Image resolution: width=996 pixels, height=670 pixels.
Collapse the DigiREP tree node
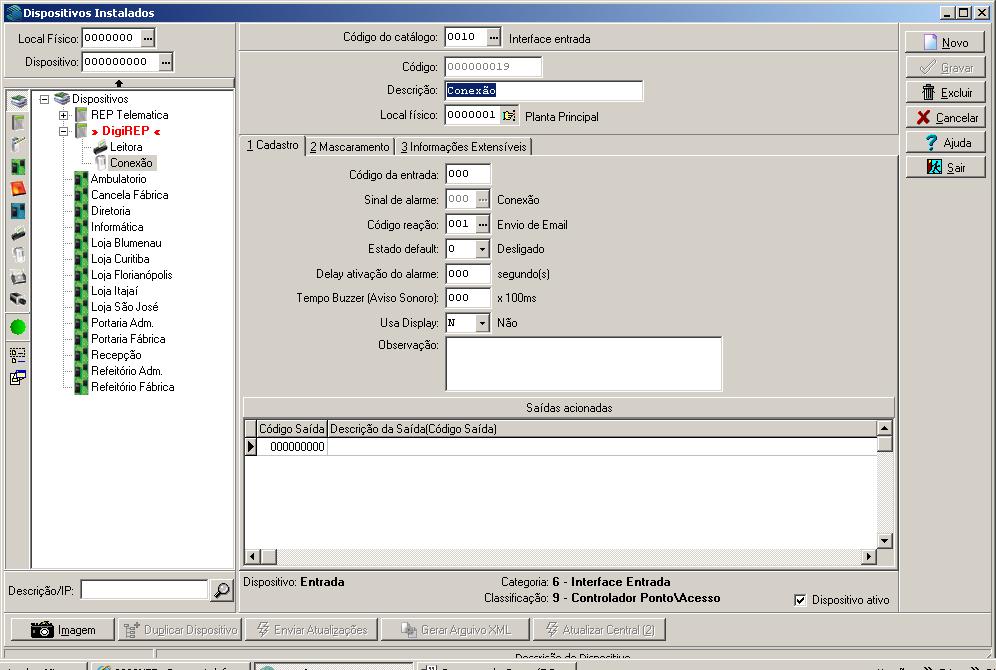(x=63, y=131)
